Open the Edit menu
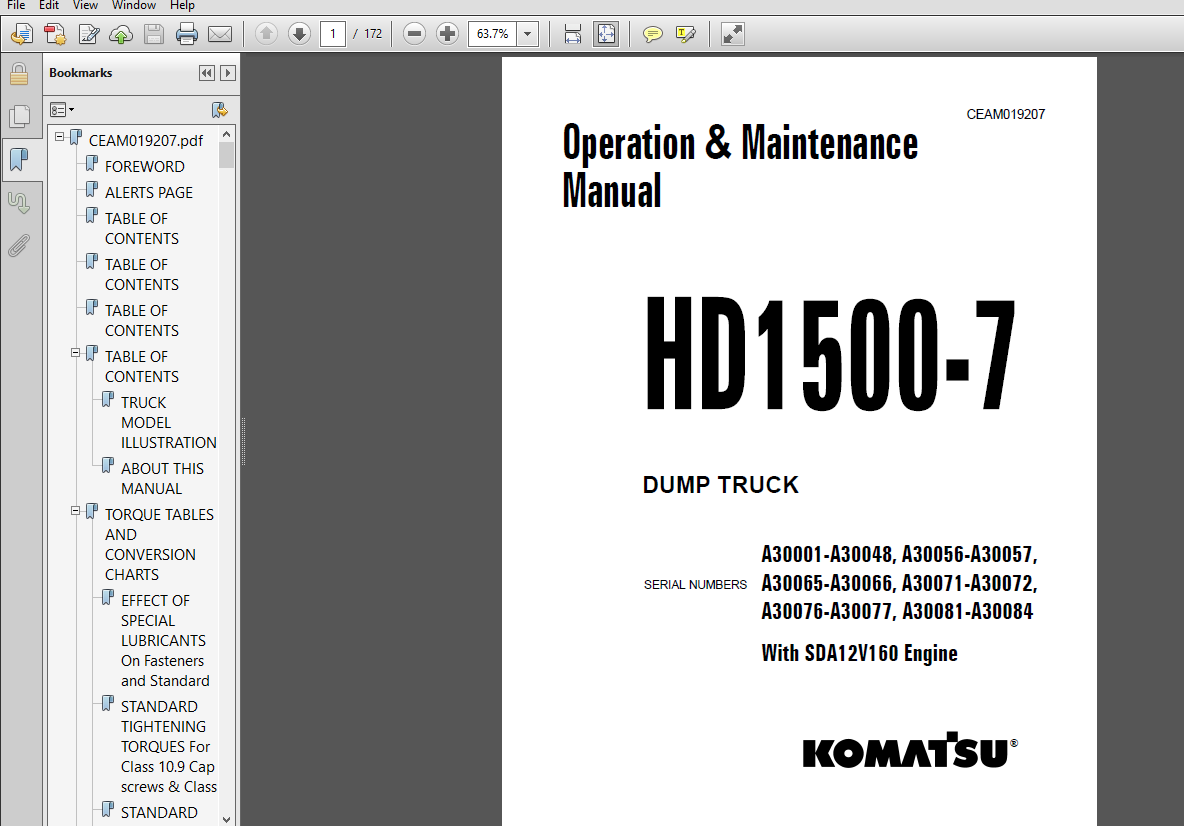 pos(49,5)
